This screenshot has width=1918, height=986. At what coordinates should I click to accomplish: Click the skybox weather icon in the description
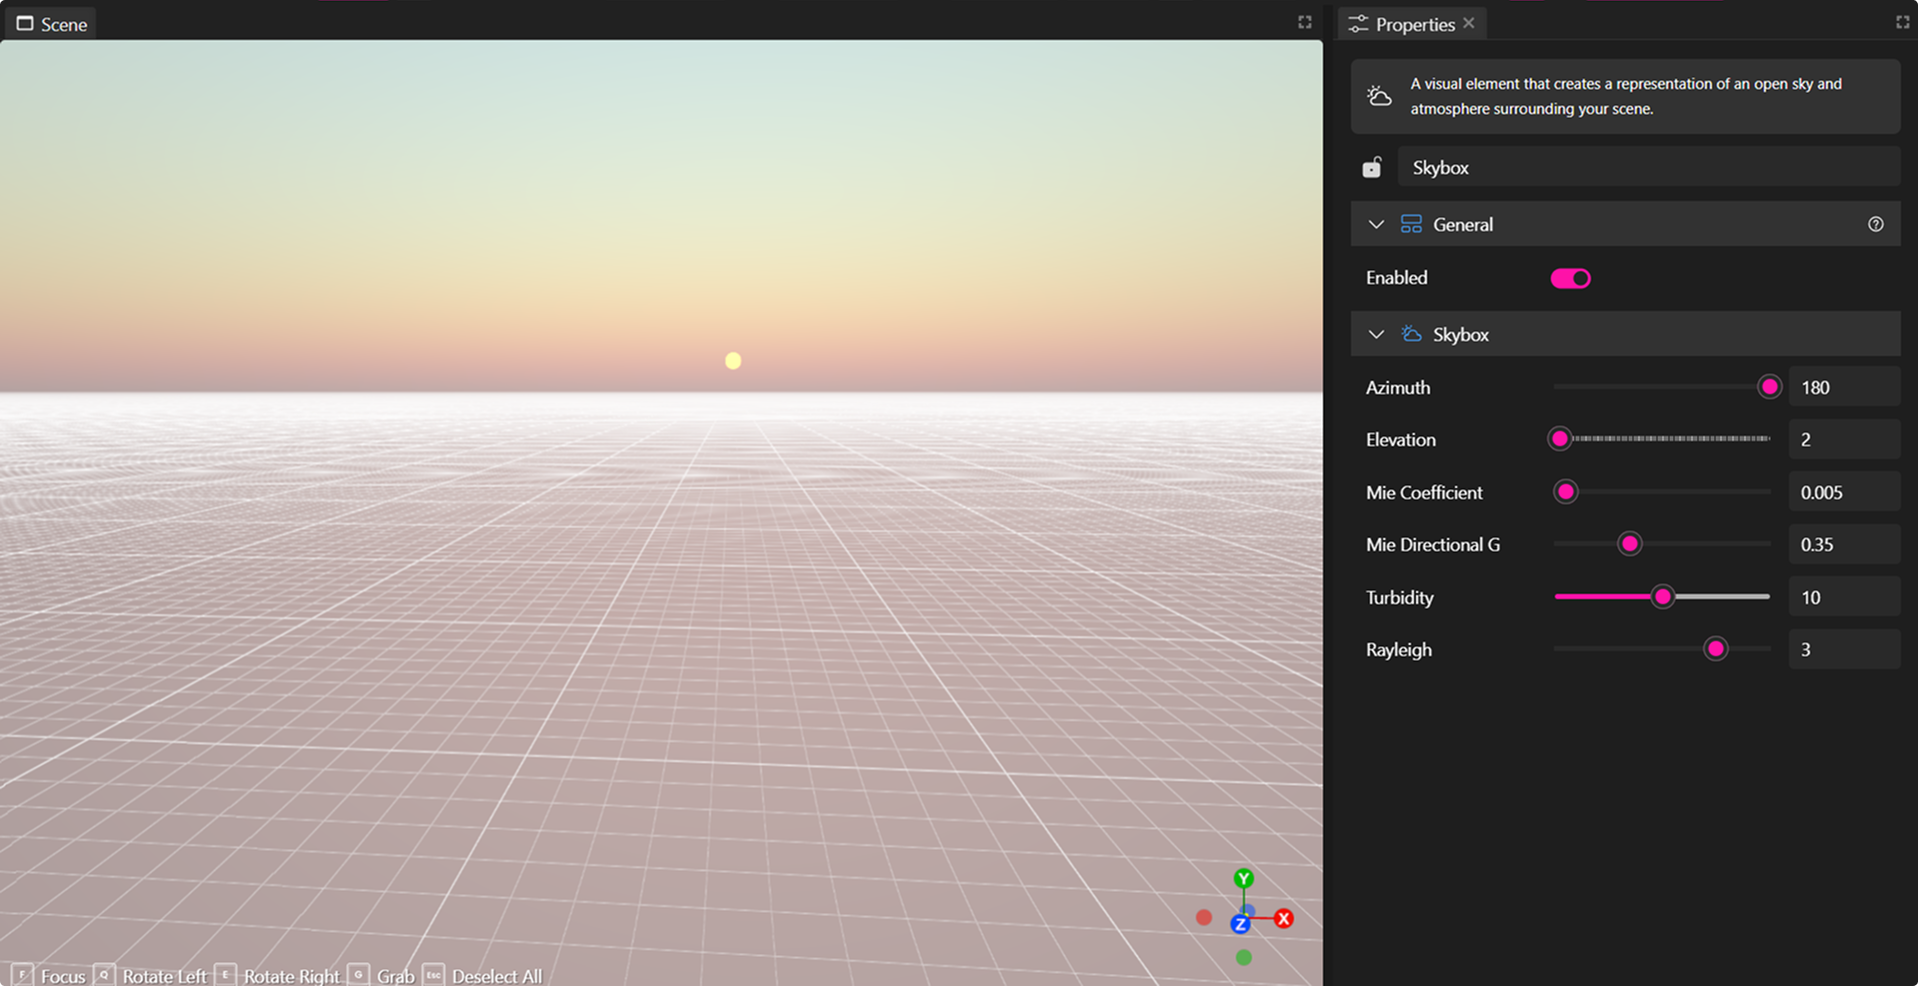1379,95
